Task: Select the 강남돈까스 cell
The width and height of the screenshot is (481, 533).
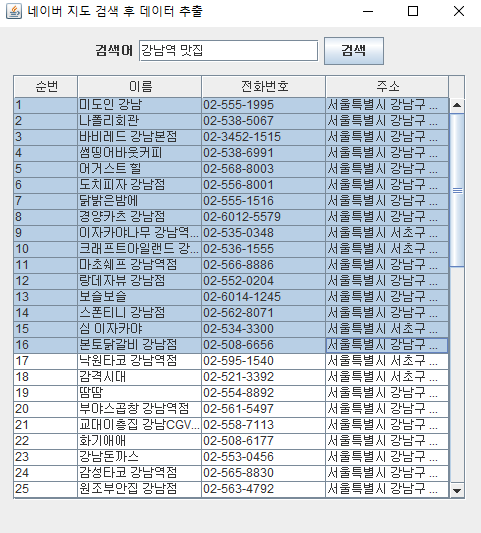Action: [x=140, y=457]
